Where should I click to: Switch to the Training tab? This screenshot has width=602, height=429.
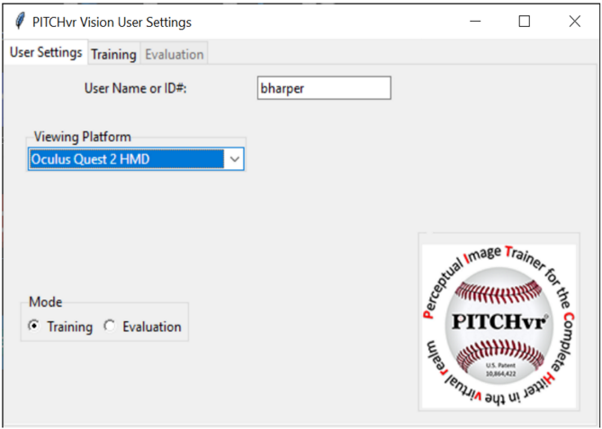113,54
